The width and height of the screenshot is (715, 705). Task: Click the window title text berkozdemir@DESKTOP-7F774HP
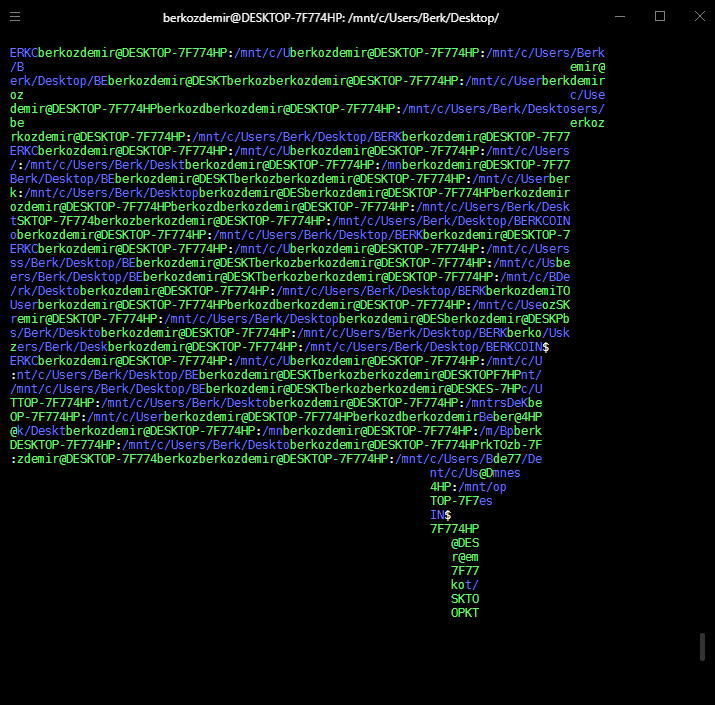pyautogui.click(x=254, y=18)
